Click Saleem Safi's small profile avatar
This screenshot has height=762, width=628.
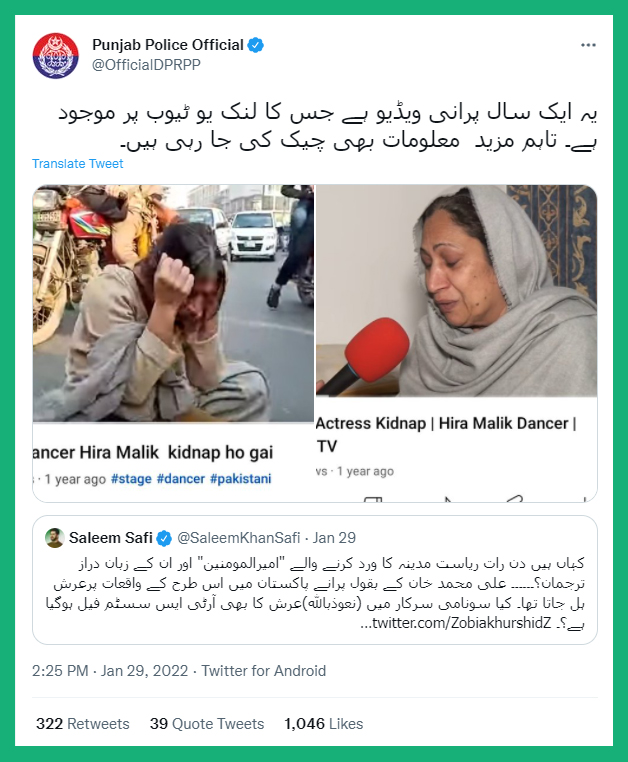(x=54, y=538)
